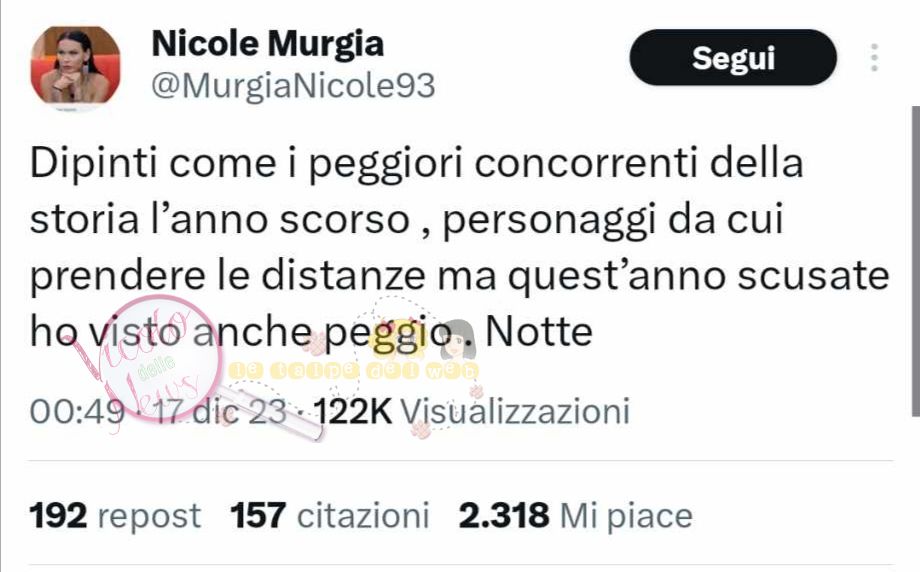Click the tweet text starting with Dipinti
Screen dimensions: 920x572
(x=459, y=246)
